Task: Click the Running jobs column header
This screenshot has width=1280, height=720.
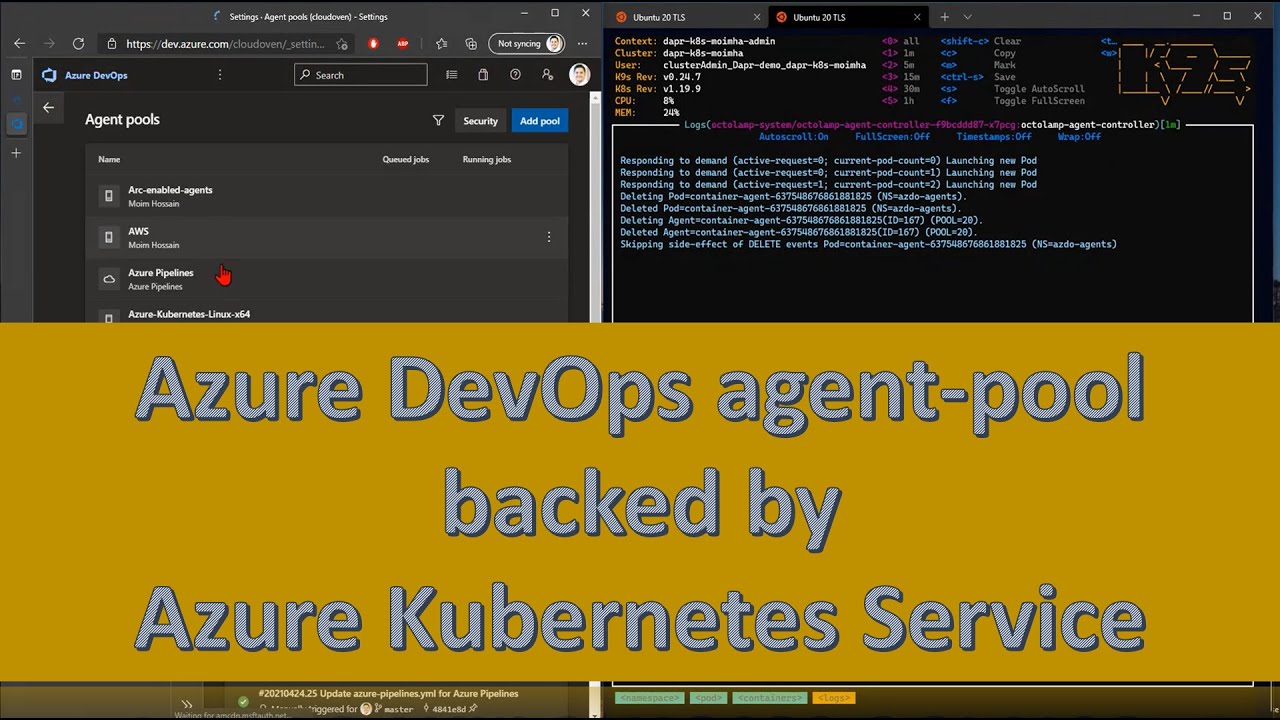Action: [487, 159]
